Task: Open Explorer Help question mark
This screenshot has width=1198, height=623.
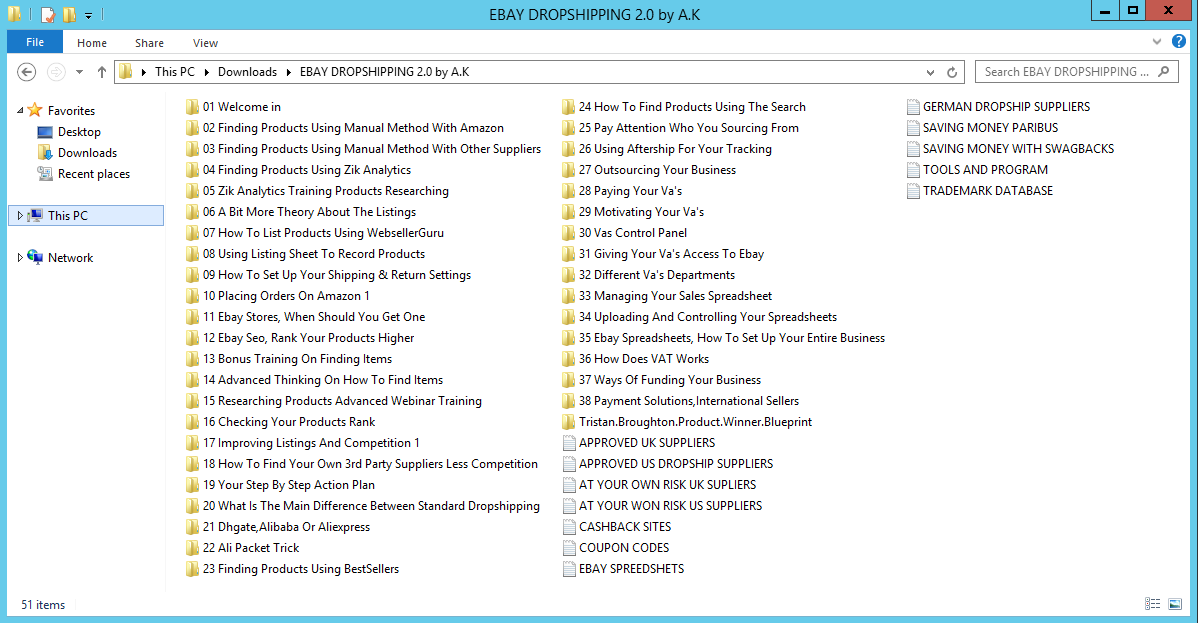Action: [1179, 41]
